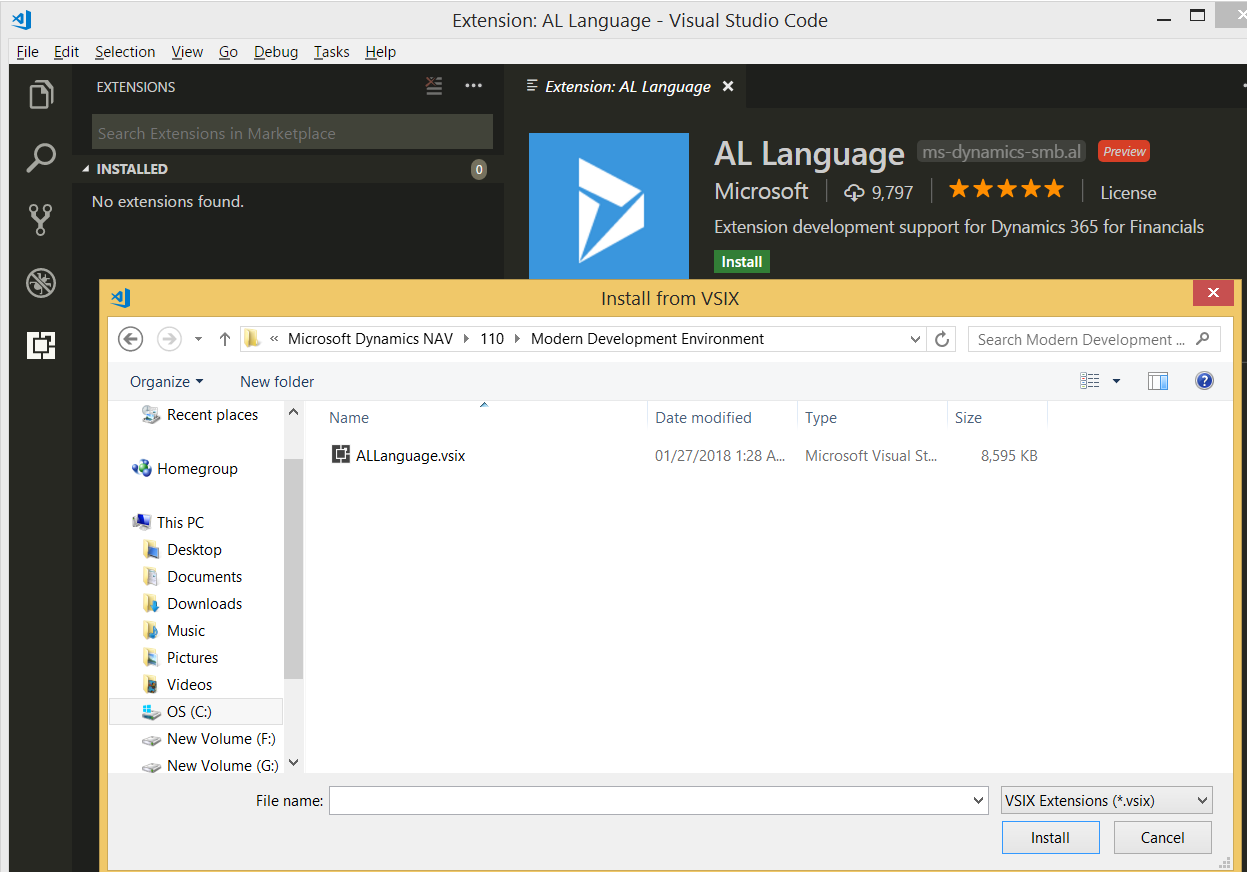The image size is (1247, 872).
Task: Navigate back in the VSIX dialog
Action: 130,339
